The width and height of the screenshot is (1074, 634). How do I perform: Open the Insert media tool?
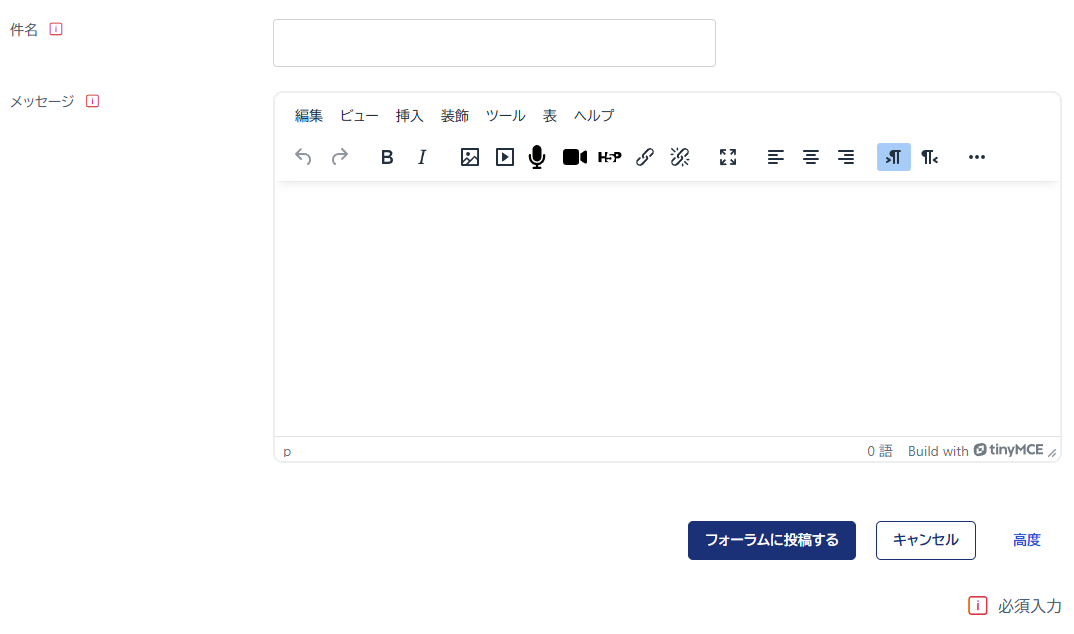[x=503, y=157]
